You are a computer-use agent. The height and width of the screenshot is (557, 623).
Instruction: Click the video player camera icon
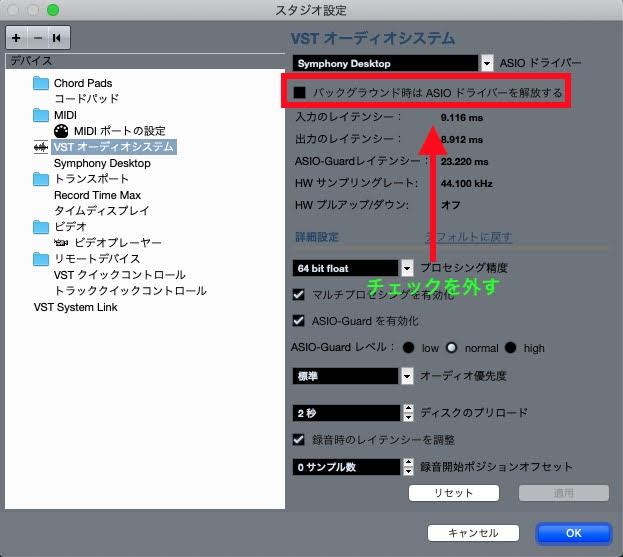click(x=61, y=243)
